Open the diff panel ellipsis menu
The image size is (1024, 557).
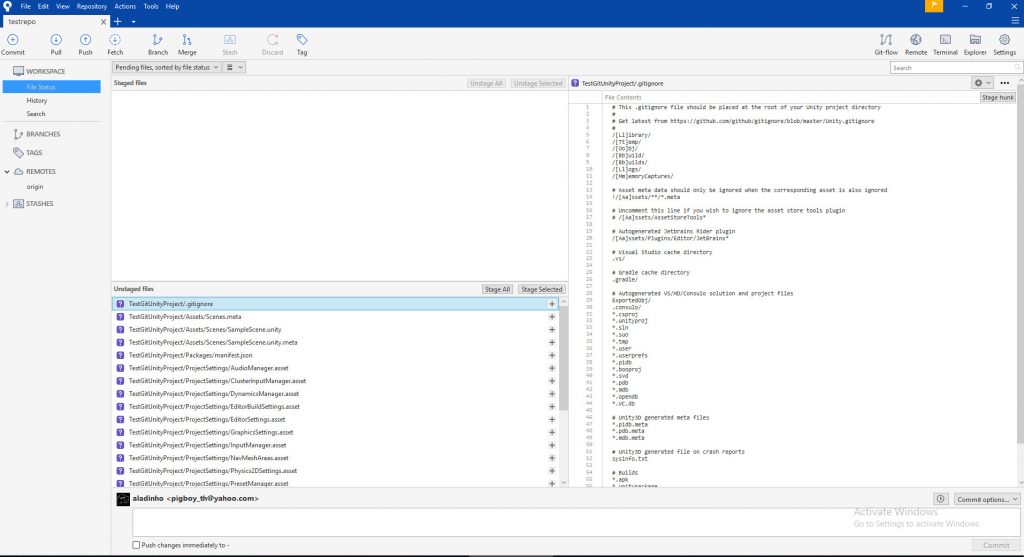point(1004,83)
